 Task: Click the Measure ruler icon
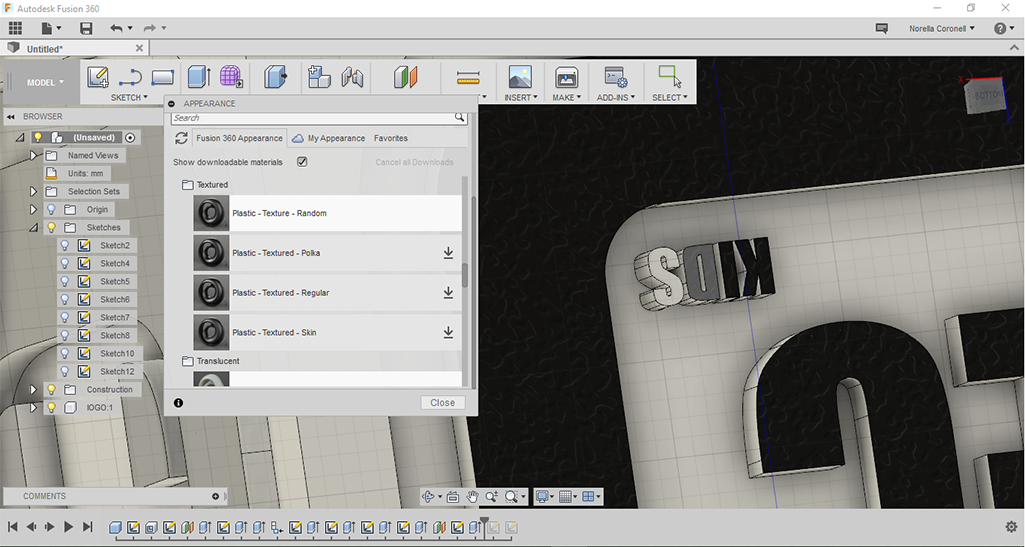(468, 78)
